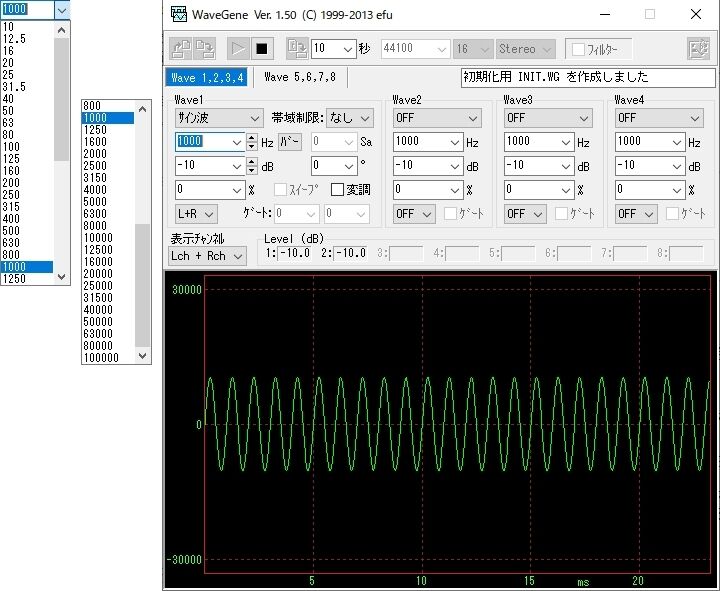Click scroll up arrow in second list
This screenshot has height=591, width=720.
tap(142, 109)
